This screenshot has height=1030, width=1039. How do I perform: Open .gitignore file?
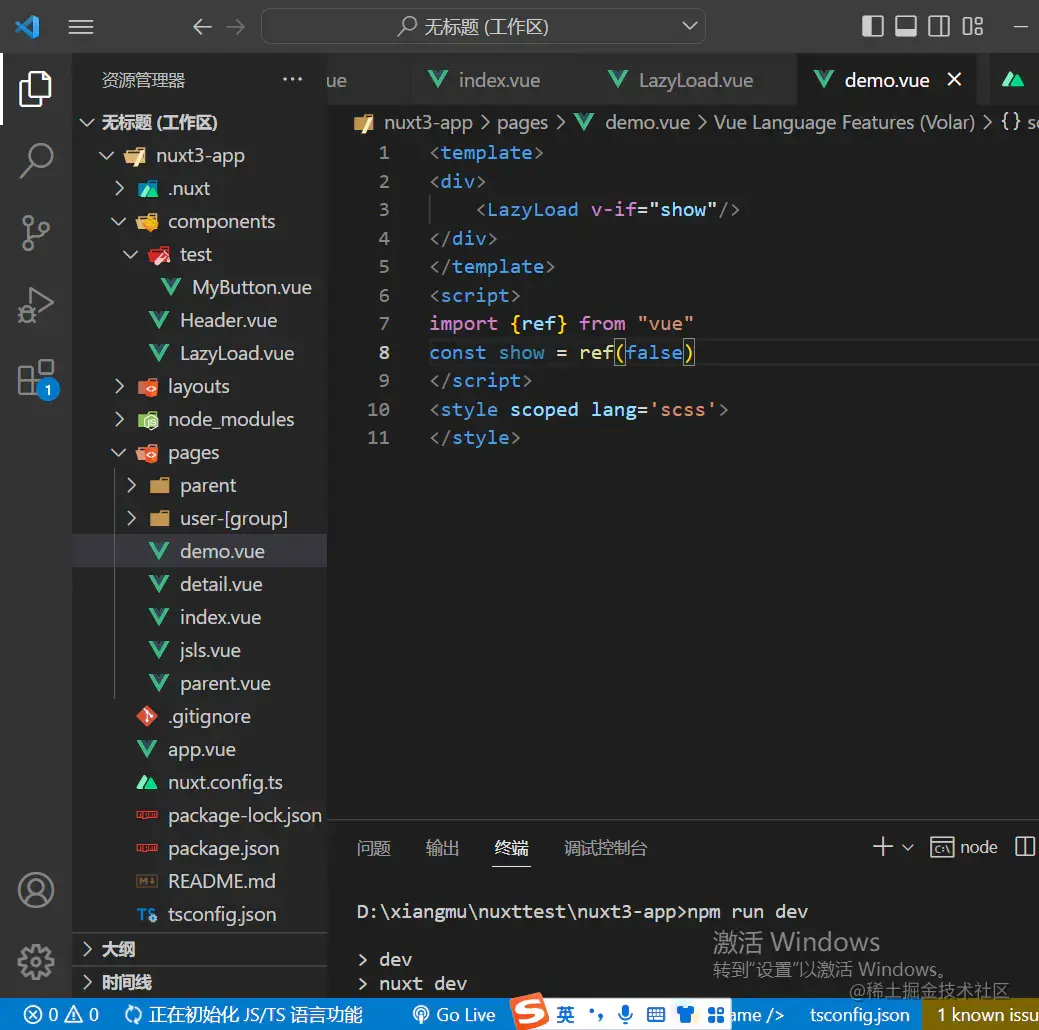pyautogui.click(x=200, y=716)
